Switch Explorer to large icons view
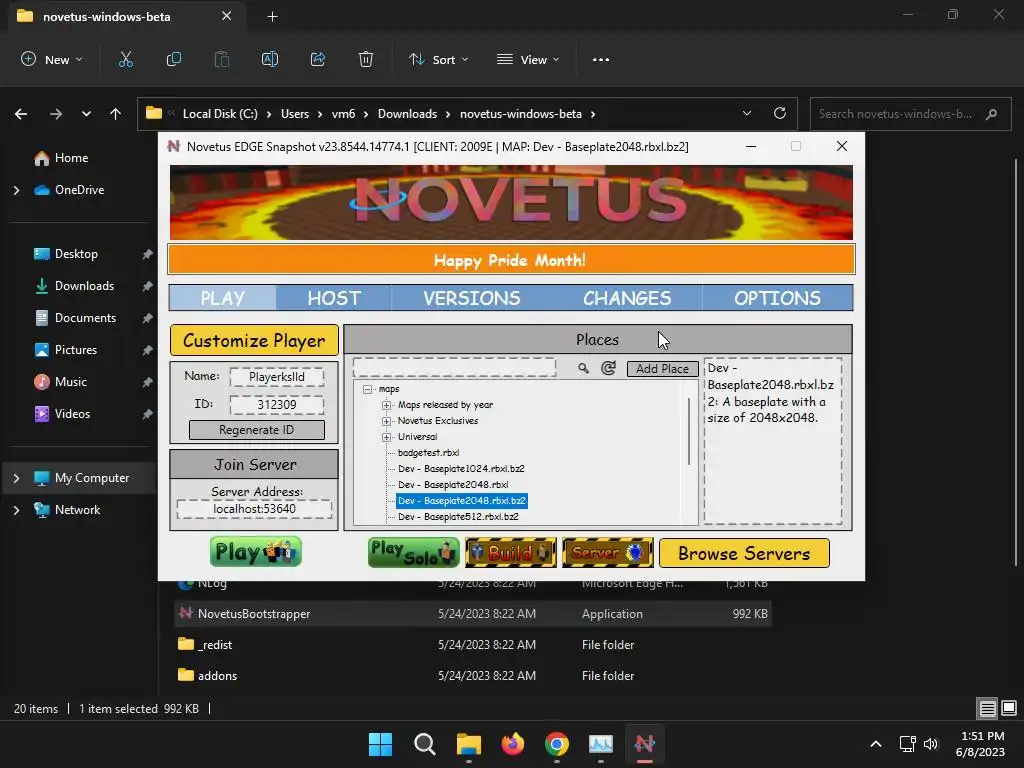 [1009, 709]
